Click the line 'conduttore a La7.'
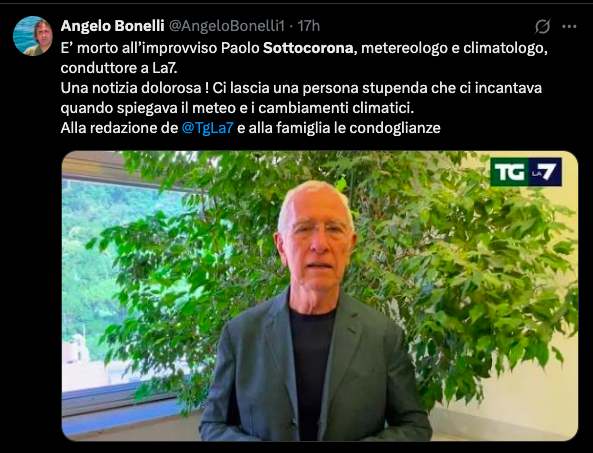Image resolution: width=593 pixels, height=453 pixels. (119, 68)
